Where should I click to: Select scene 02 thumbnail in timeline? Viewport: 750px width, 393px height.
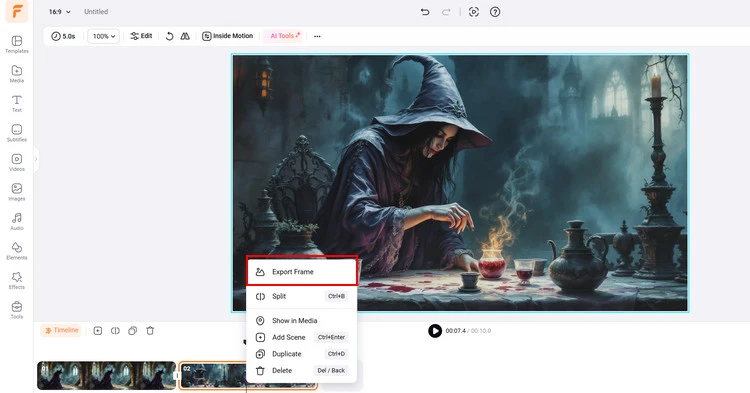(213, 375)
